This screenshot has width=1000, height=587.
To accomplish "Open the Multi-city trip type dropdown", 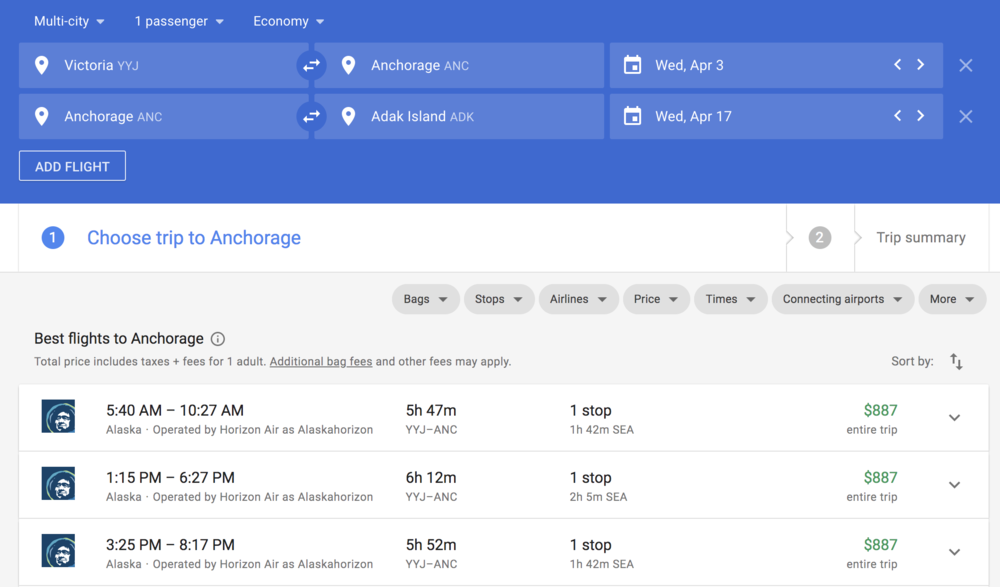I will [69, 21].
